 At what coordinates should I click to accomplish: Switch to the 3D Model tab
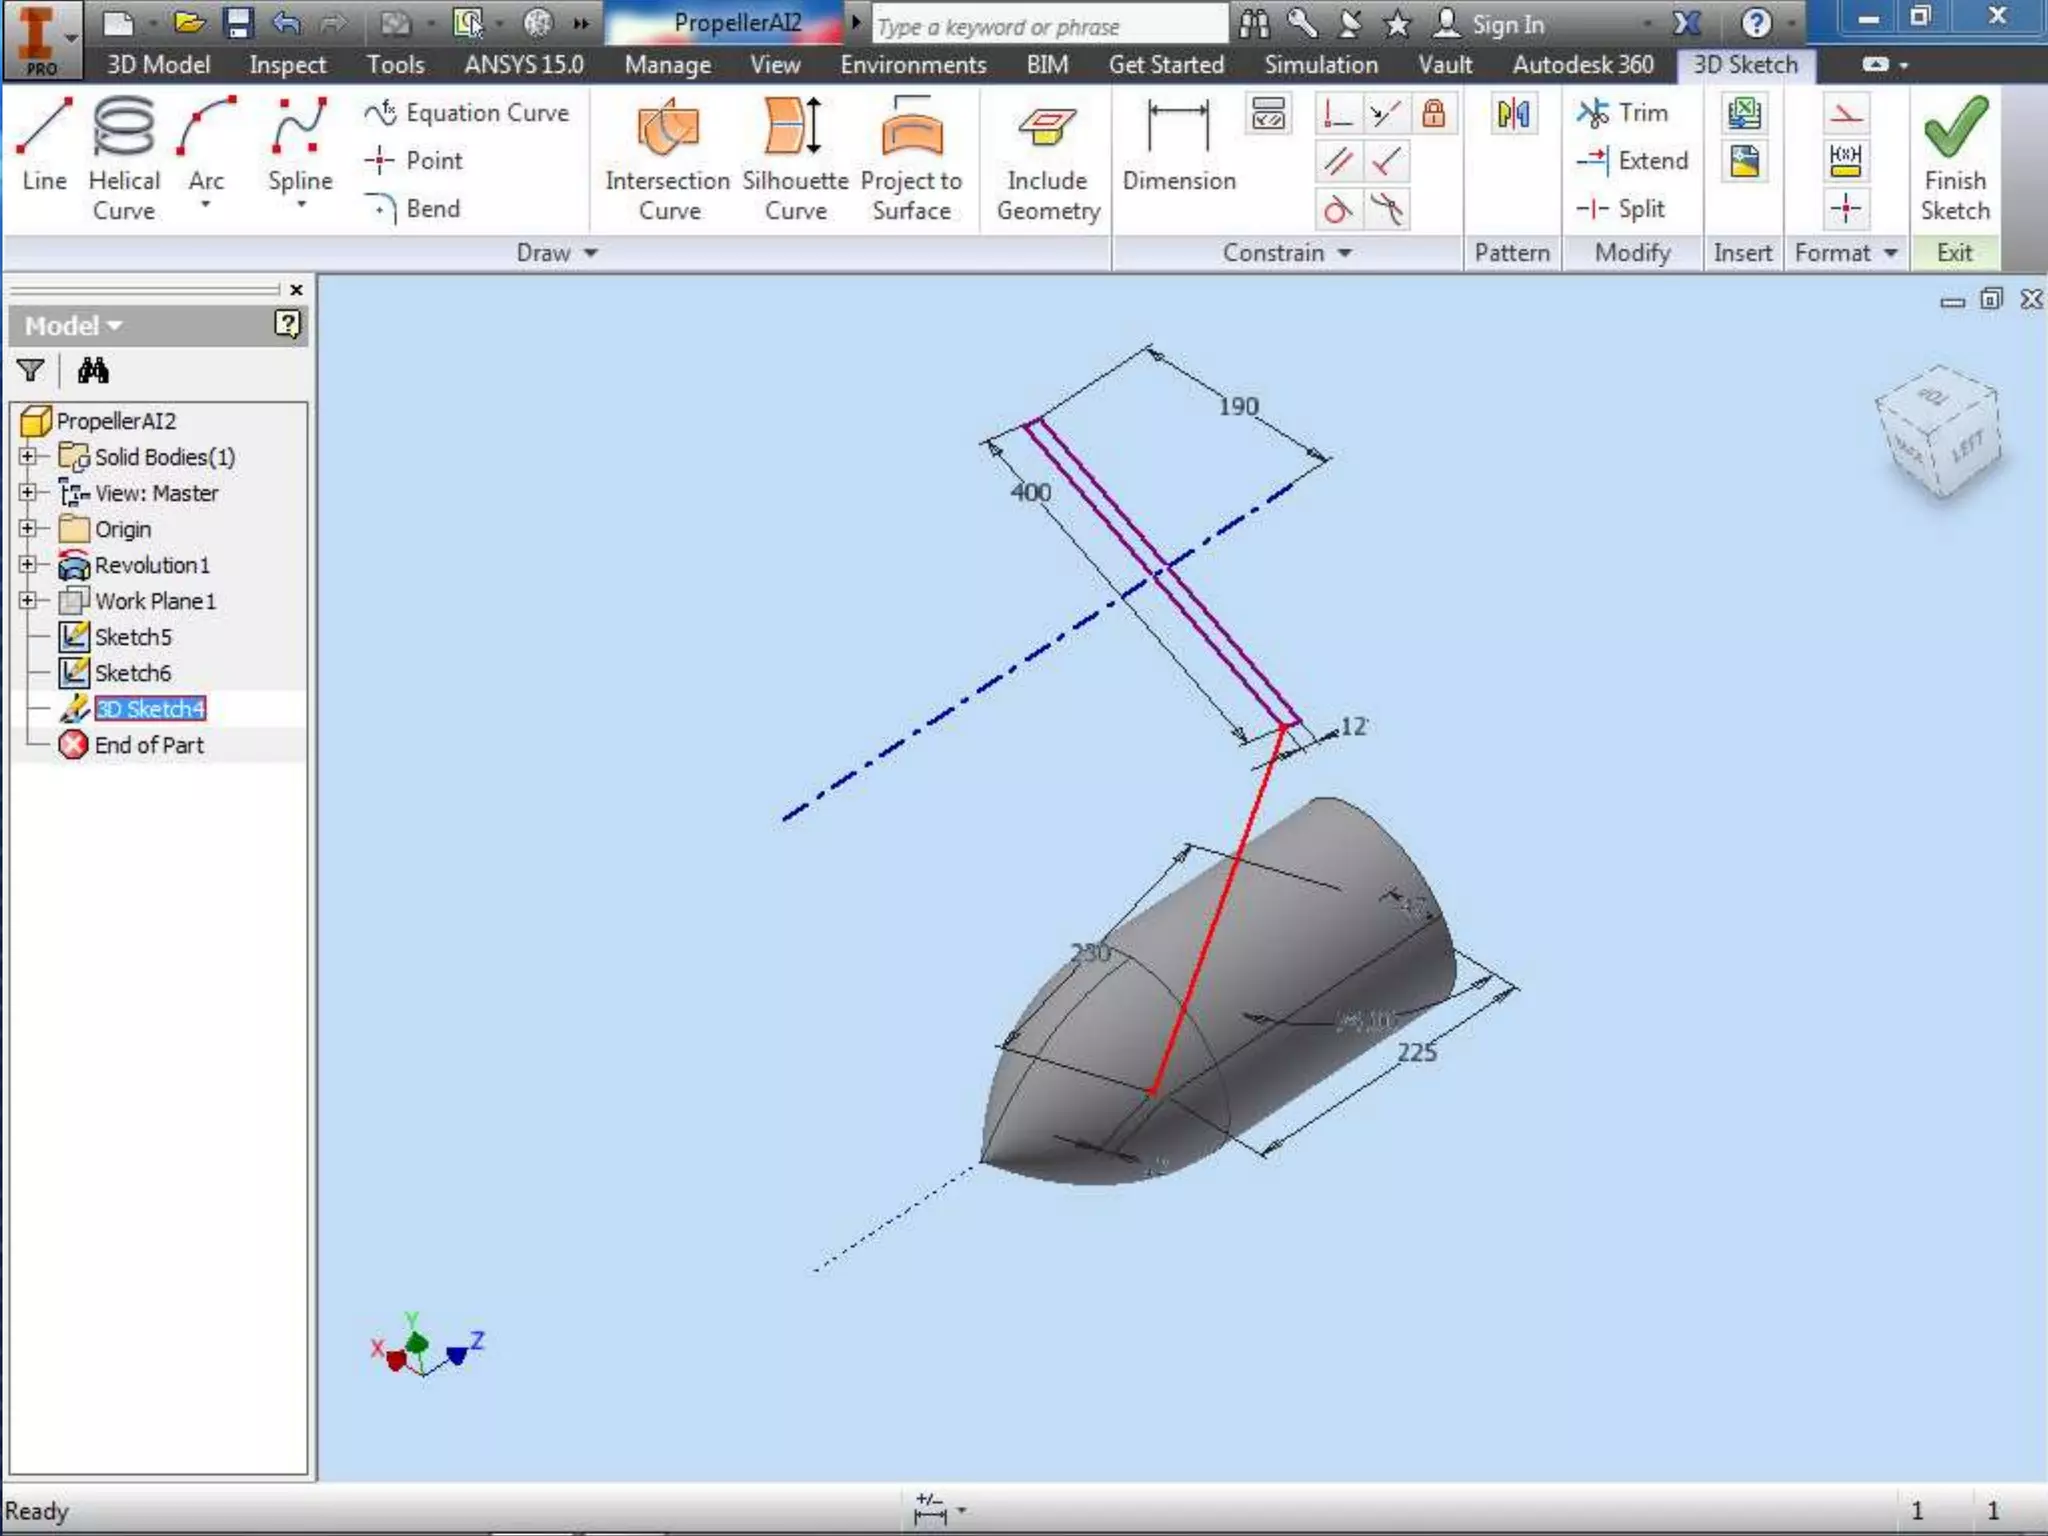pyautogui.click(x=158, y=65)
